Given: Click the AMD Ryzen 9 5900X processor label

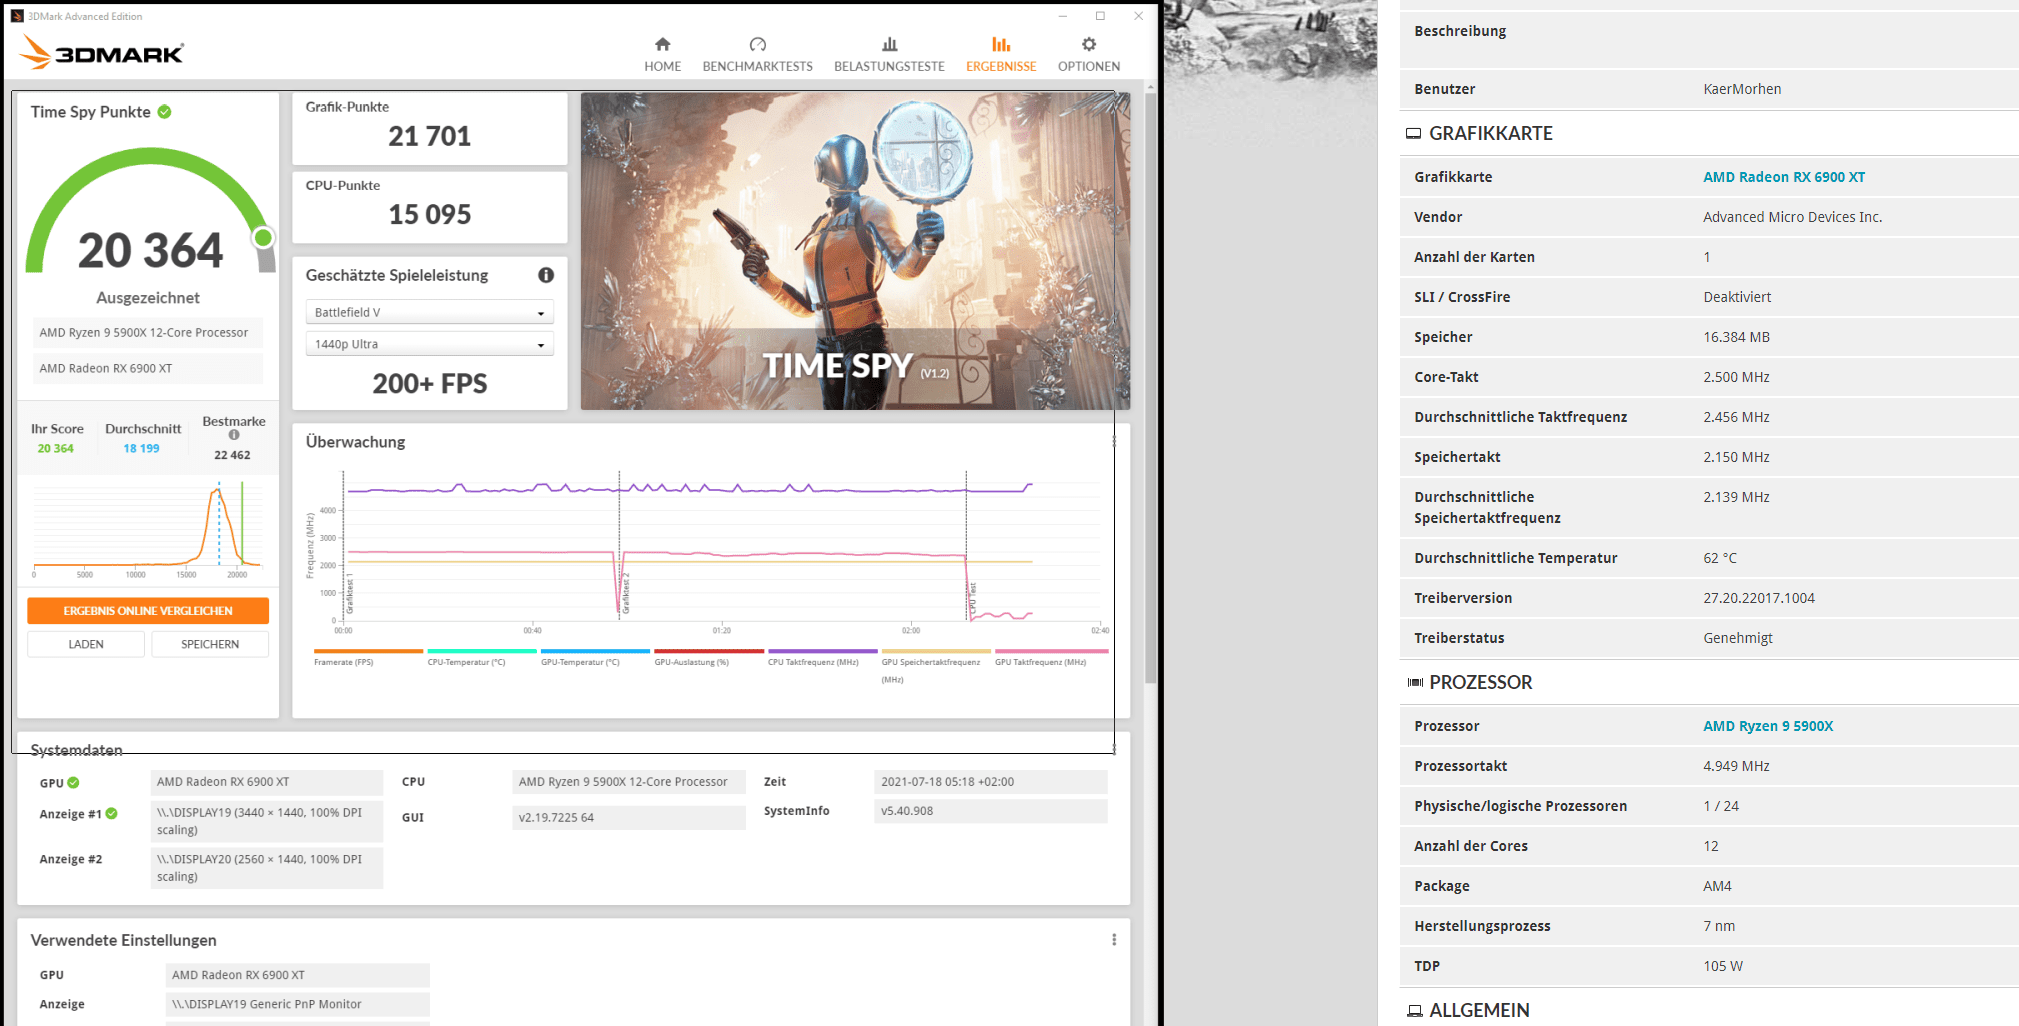Looking at the screenshot, I should [148, 332].
